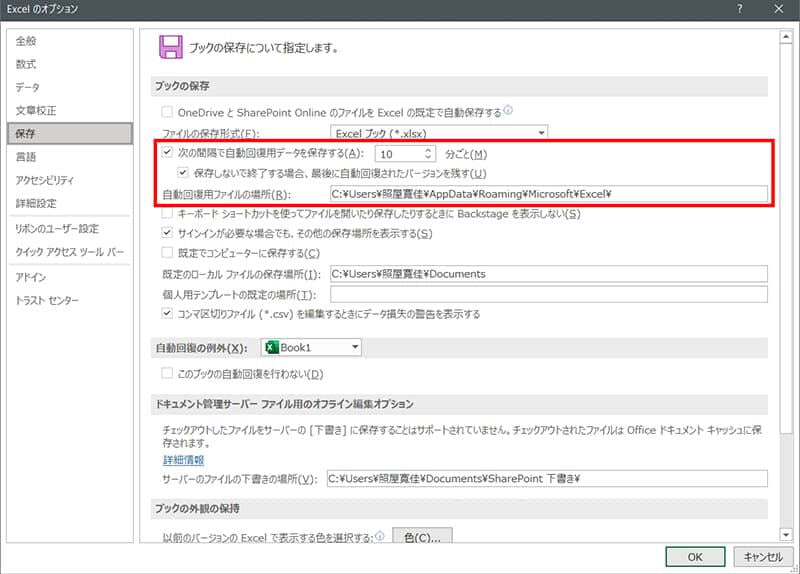The width and height of the screenshot is (800, 574).
Task: Toggle the AutoRecover save interval checkbox
Action: click(x=167, y=152)
